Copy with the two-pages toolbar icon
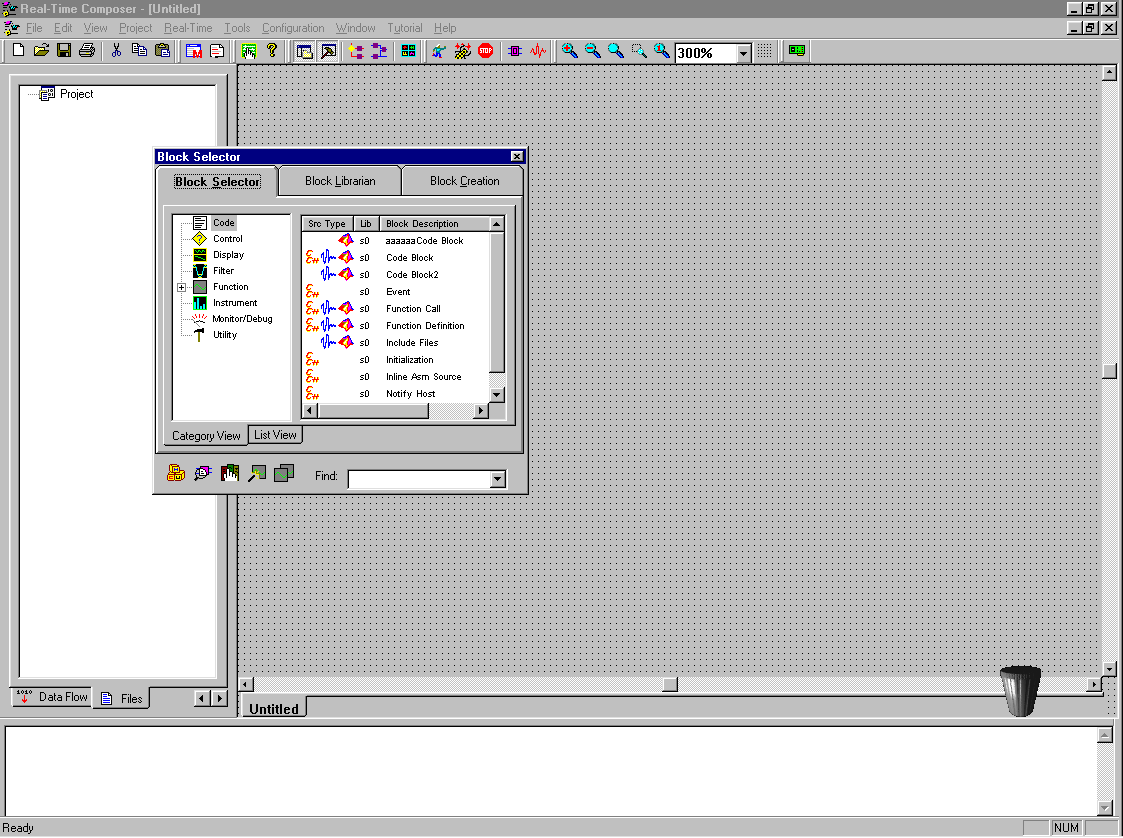Screen dimensions: 1123x838 point(139,51)
